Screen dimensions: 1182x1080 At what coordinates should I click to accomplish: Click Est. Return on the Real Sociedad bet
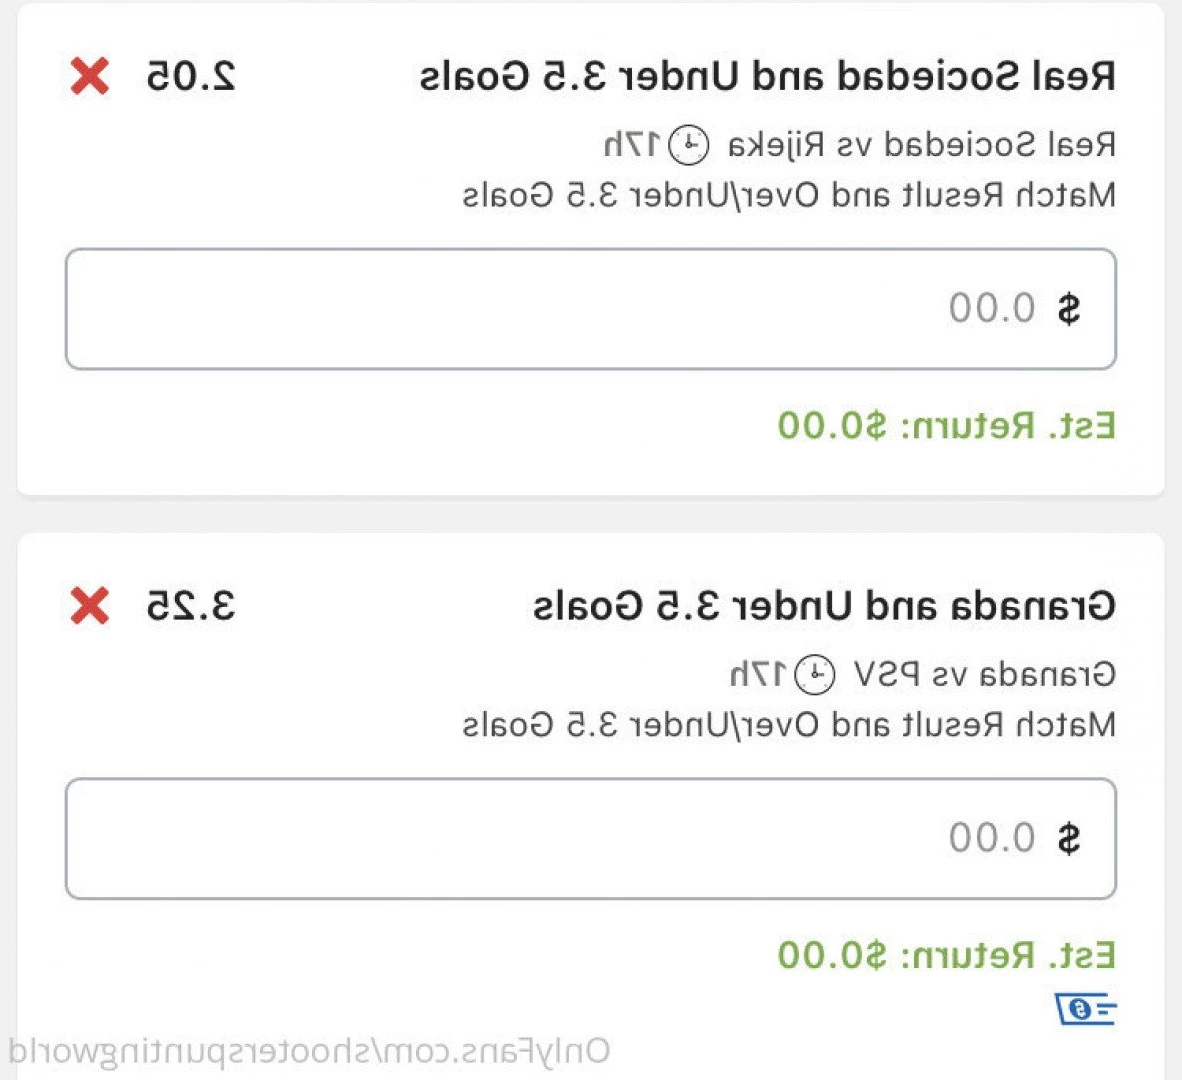(947, 426)
